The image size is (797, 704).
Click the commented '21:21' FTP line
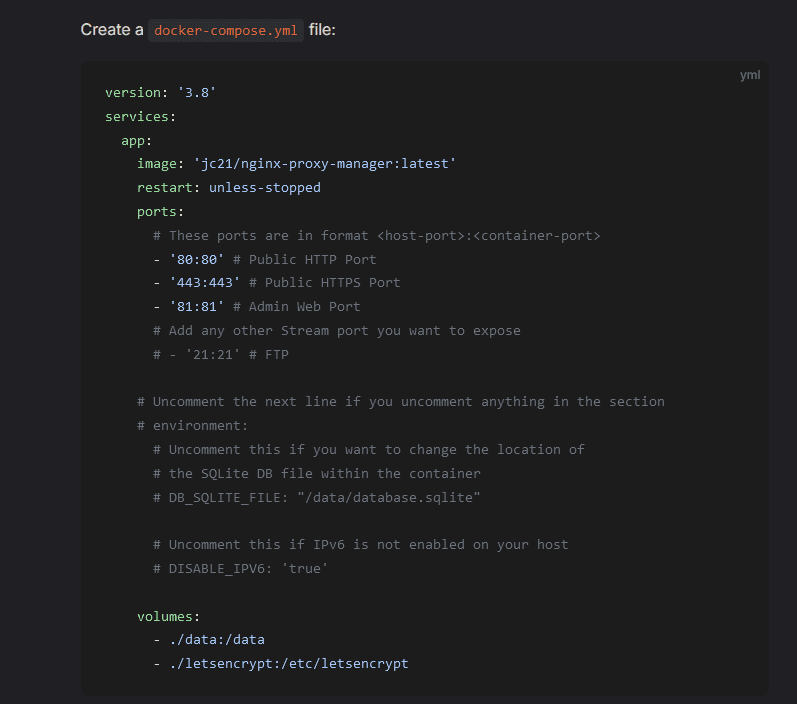point(221,354)
